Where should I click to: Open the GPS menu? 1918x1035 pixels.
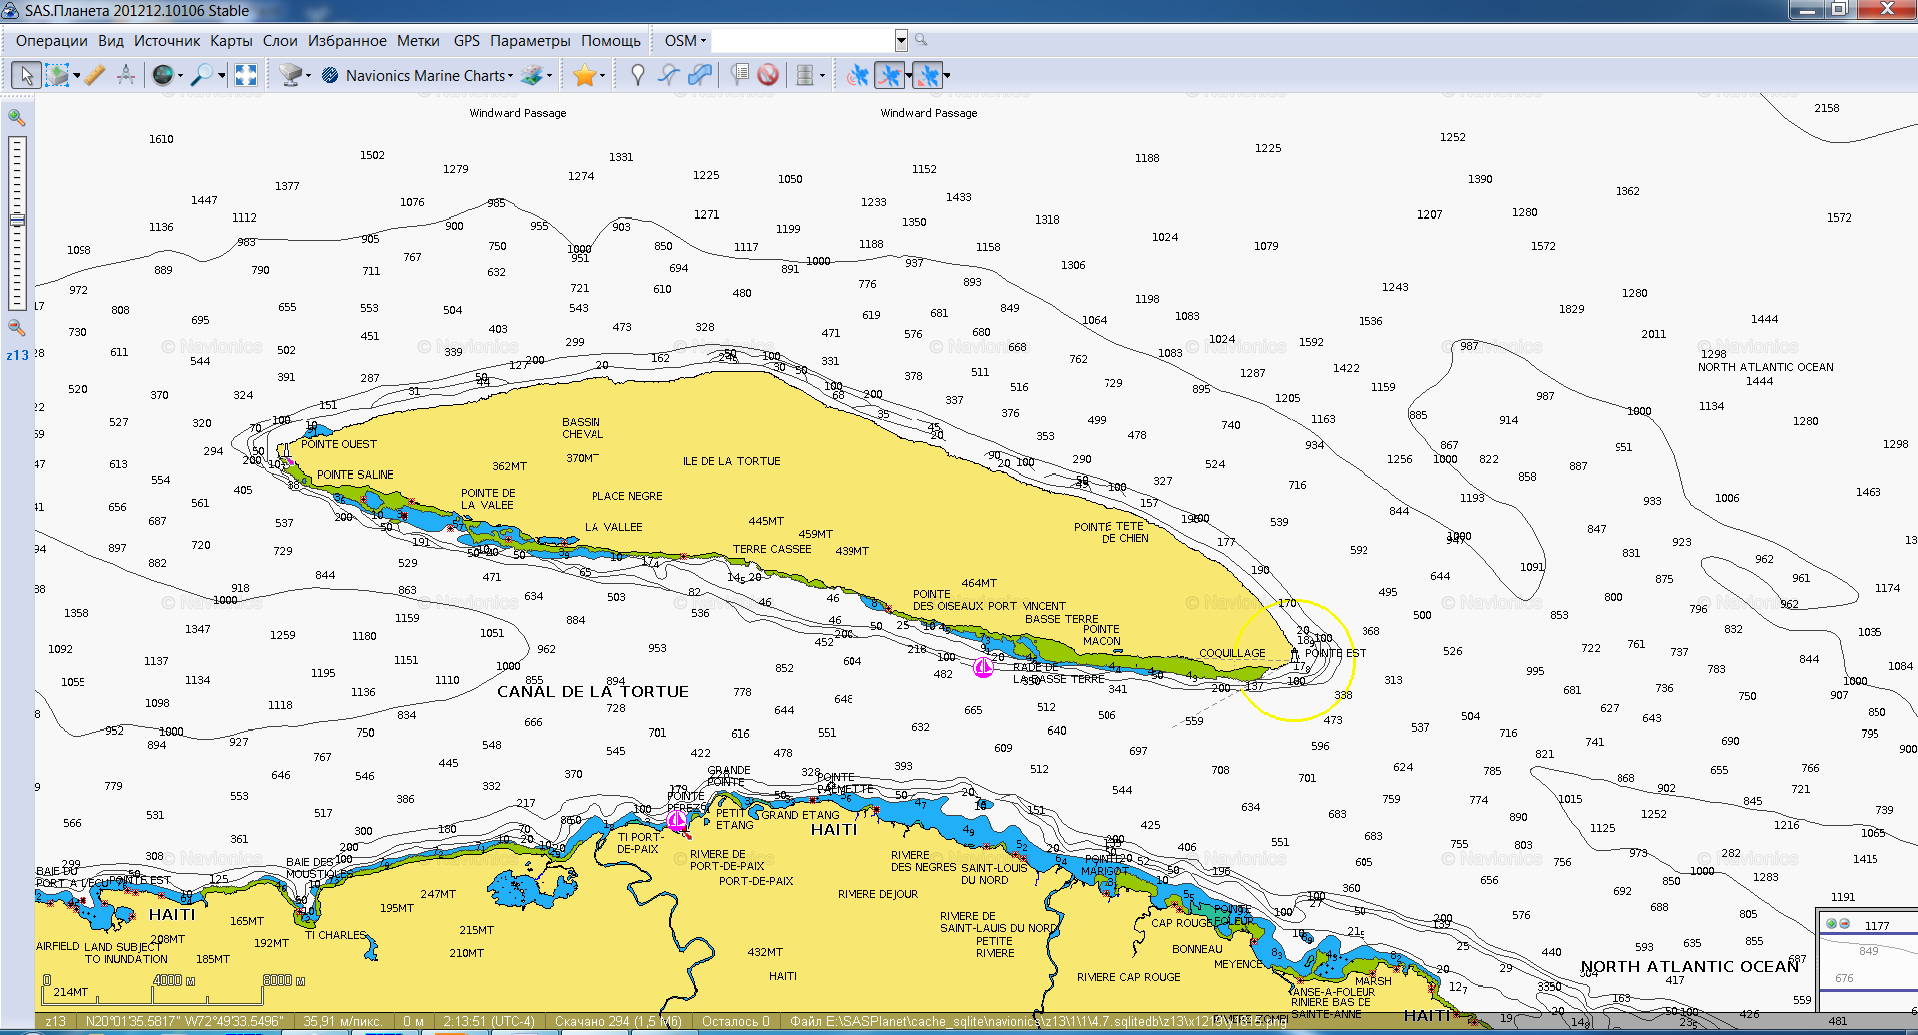coord(466,41)
